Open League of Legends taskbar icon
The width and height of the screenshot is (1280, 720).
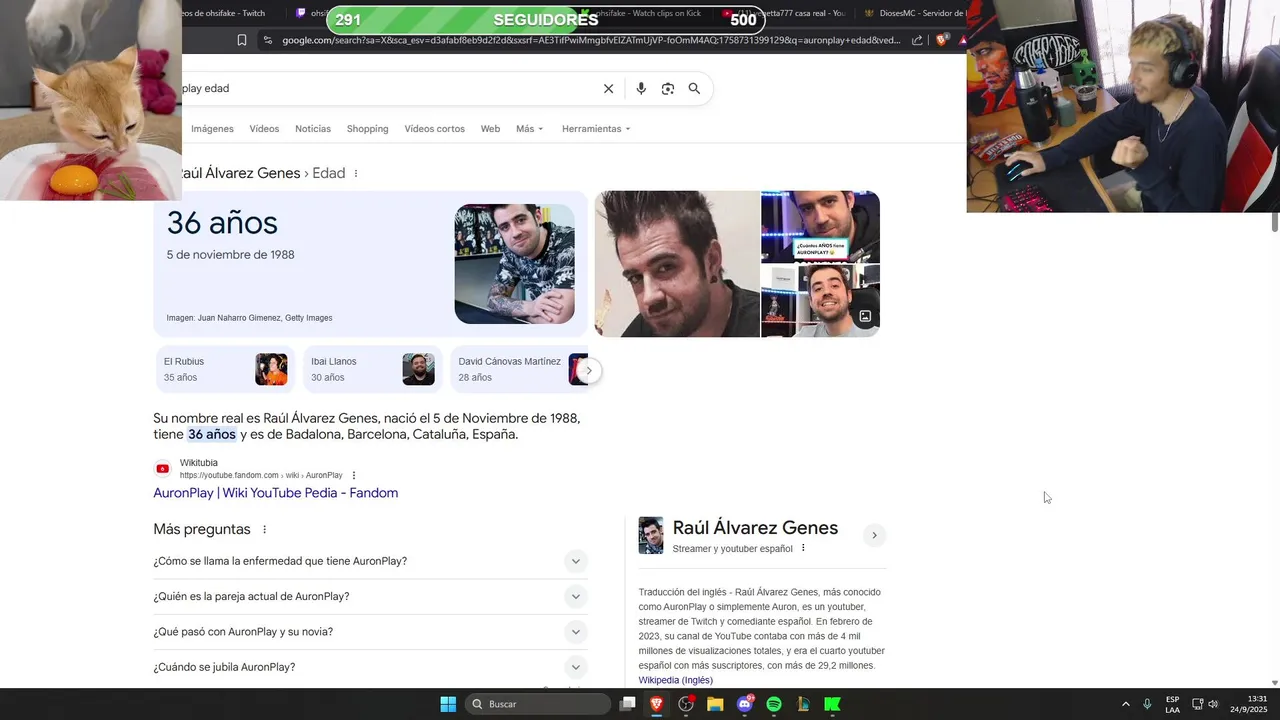[x=803, y=704]
